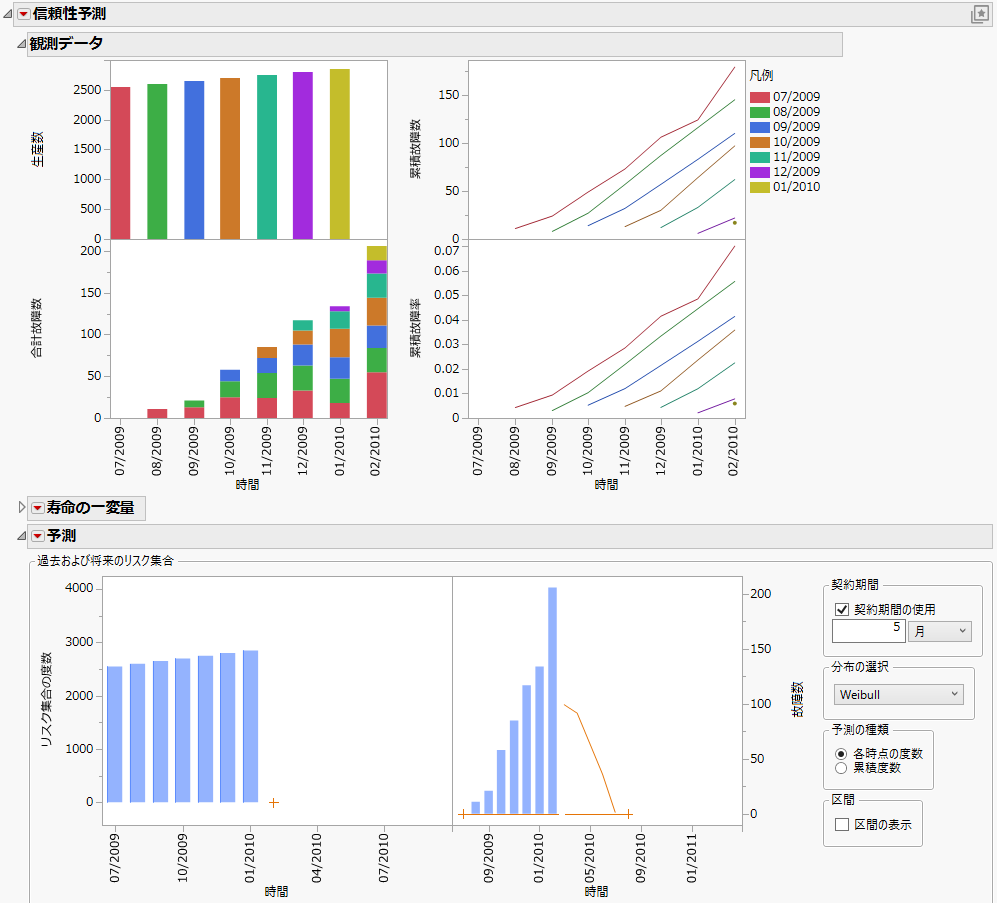Open the Weibull distribution dropdown
The height and width of the screenshot is (903, 997).
[897, 693]
